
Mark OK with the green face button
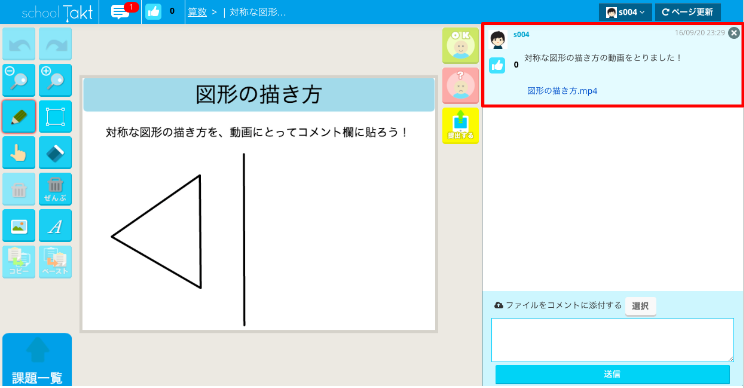(x=460, y=46)
